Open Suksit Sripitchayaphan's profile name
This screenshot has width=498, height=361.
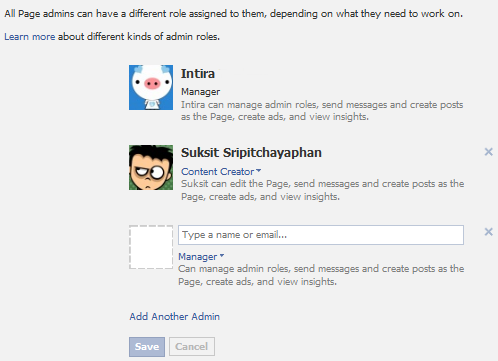[x=251, y=153]
